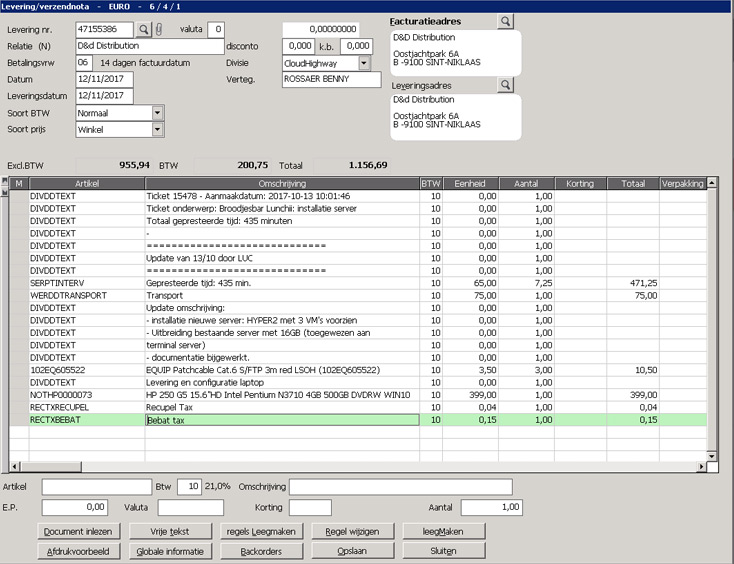Open the Facturatieadres search magnifier
The image size is (734, 564).
click(505, 21)
